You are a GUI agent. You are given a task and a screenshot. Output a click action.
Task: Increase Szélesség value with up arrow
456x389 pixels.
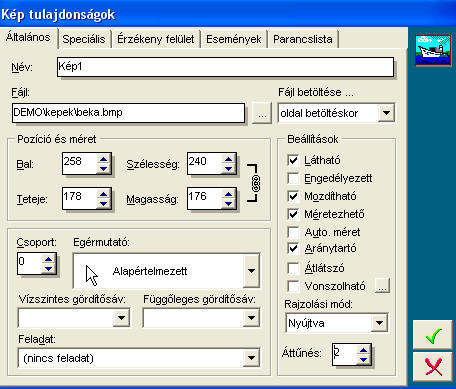pyautogui.click(x=228, y=159)
